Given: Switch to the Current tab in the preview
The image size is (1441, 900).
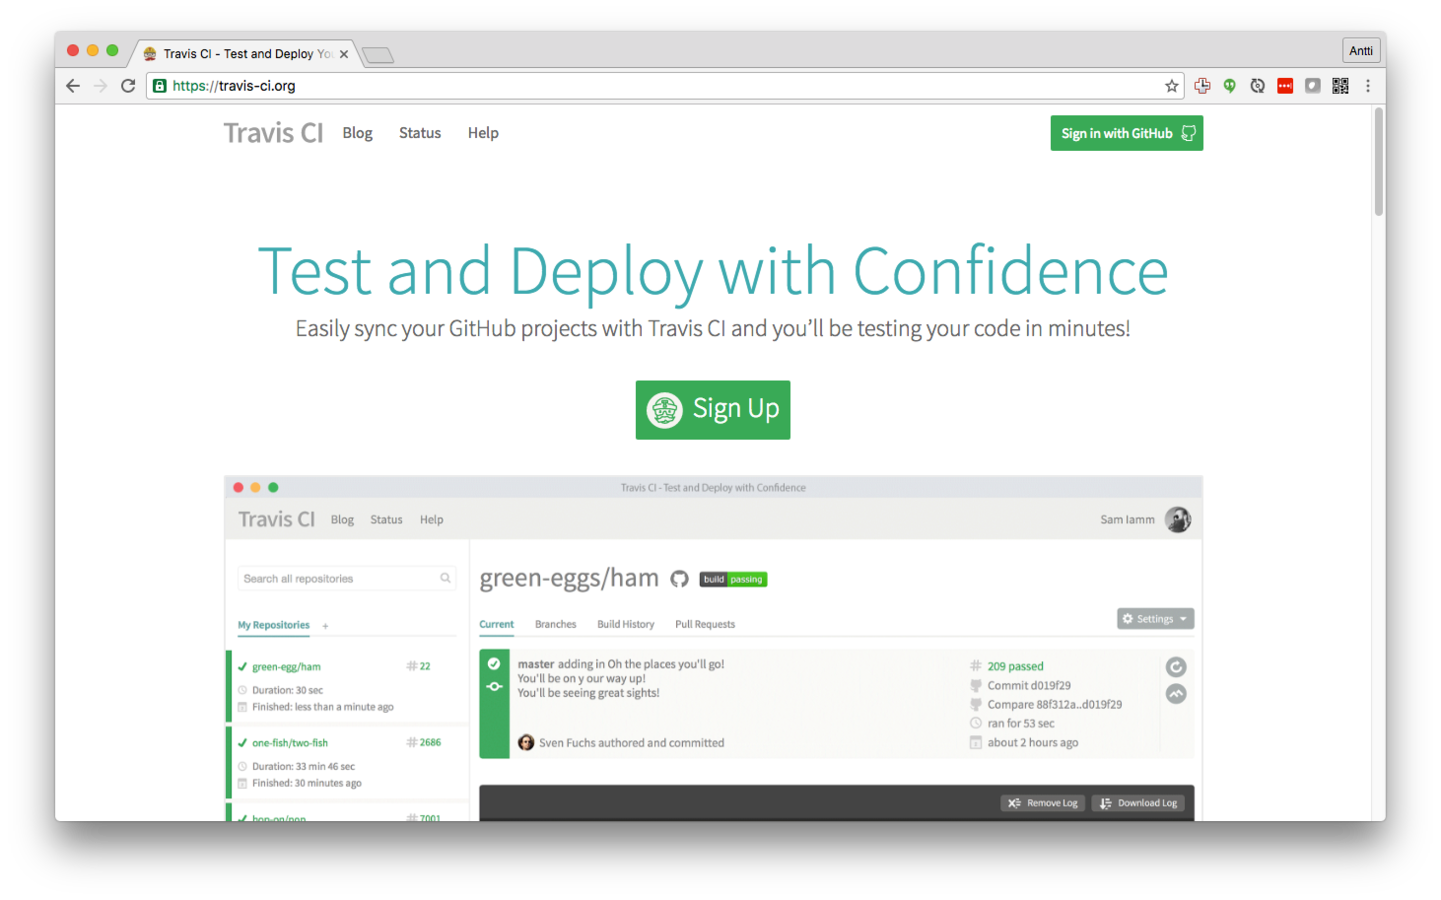Looking at the screenshot, I should 496,624.
